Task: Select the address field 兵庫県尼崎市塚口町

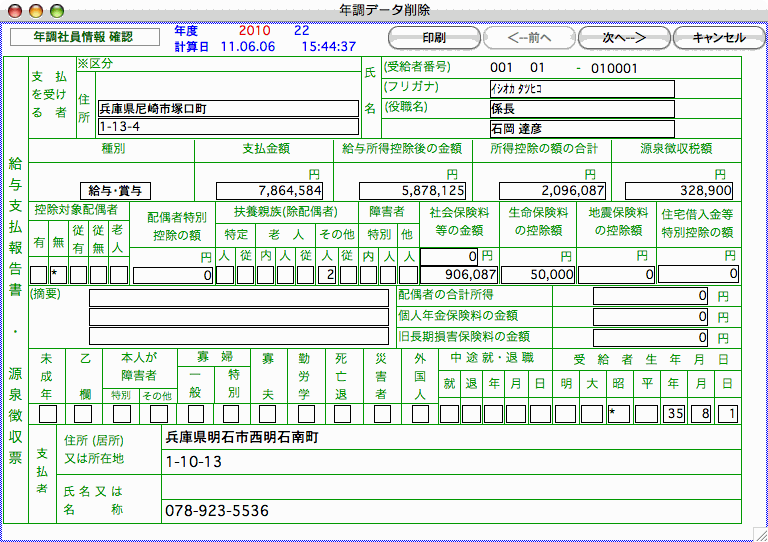Action: (227, 109)
